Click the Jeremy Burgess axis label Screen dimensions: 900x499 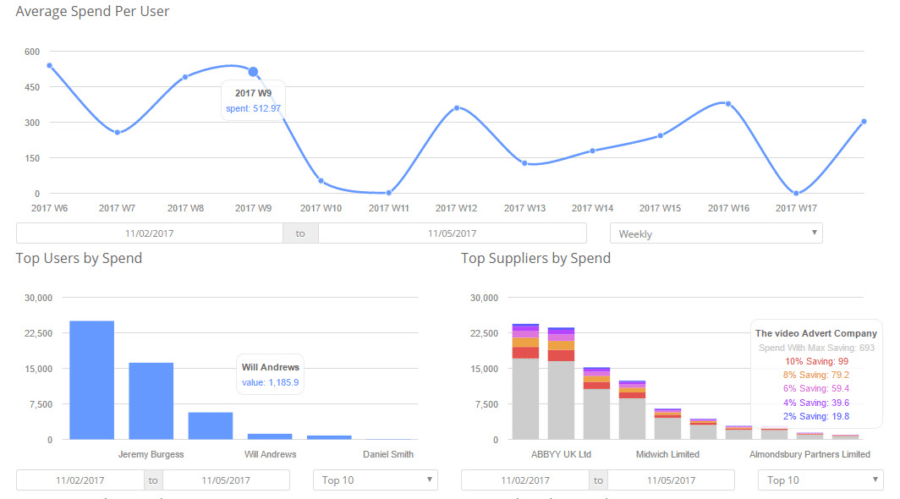pyautogui.click(x=151, y=454)
